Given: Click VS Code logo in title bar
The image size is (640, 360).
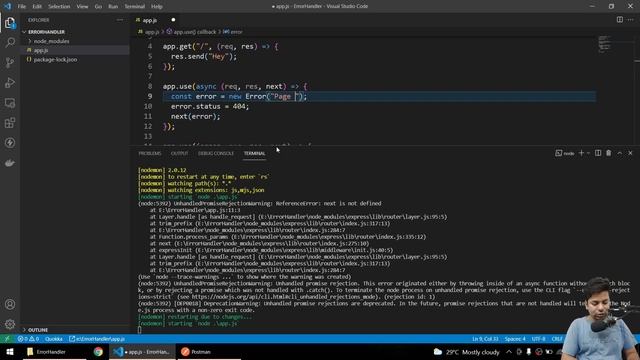Looking at the screenshot, I should [7, 6].
